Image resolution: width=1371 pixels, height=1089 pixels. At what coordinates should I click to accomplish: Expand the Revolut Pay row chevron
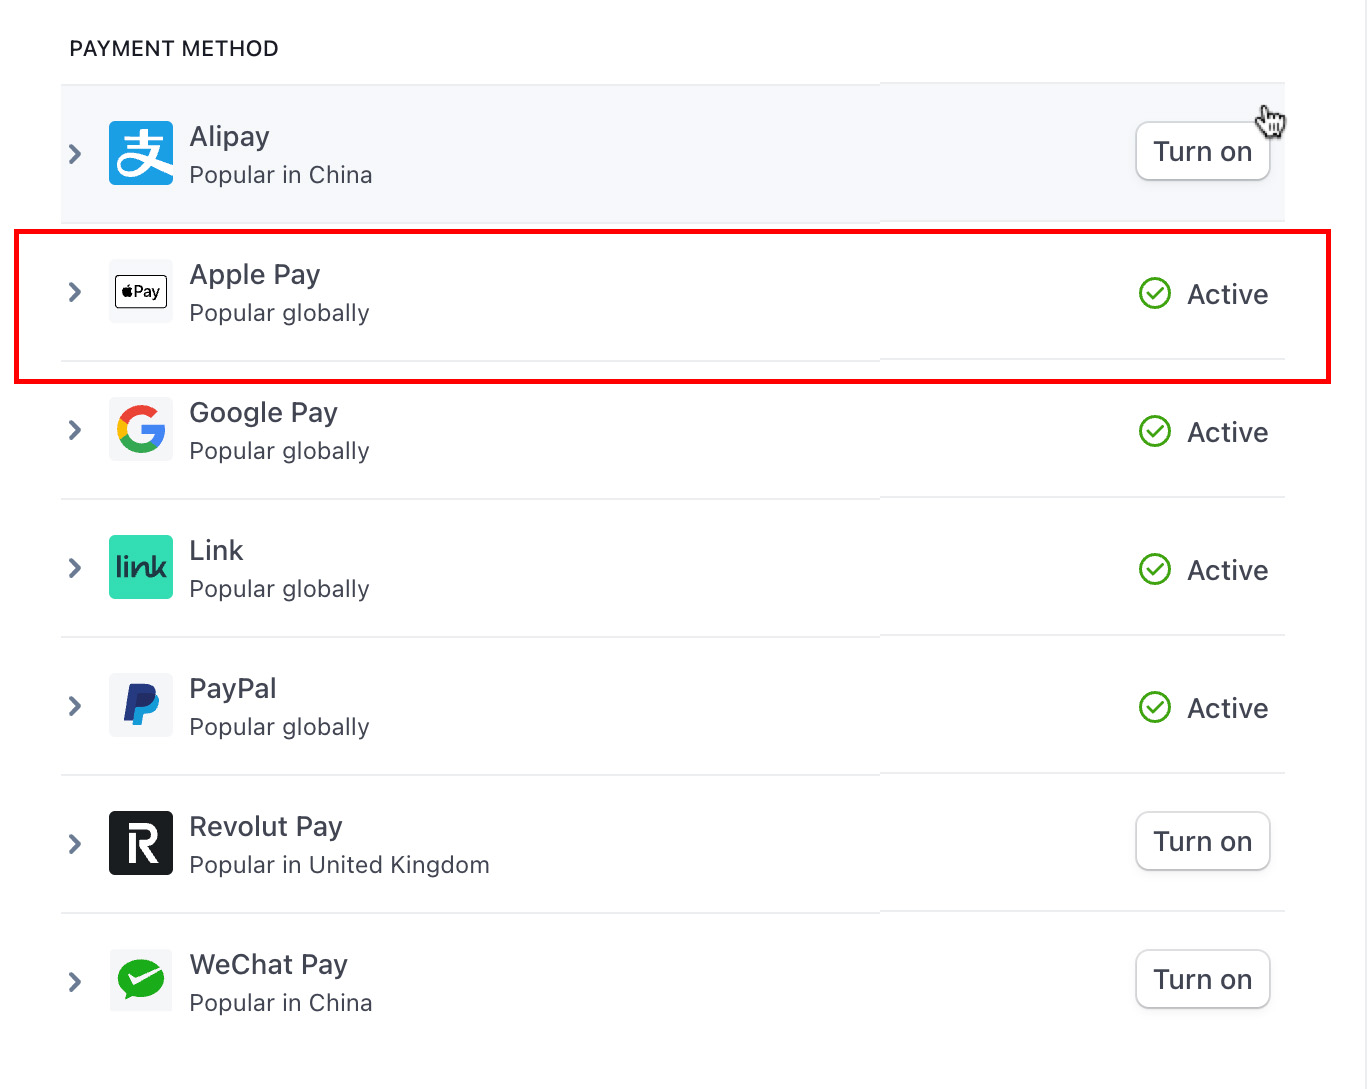pyautogui.click(x=75, y=844)
